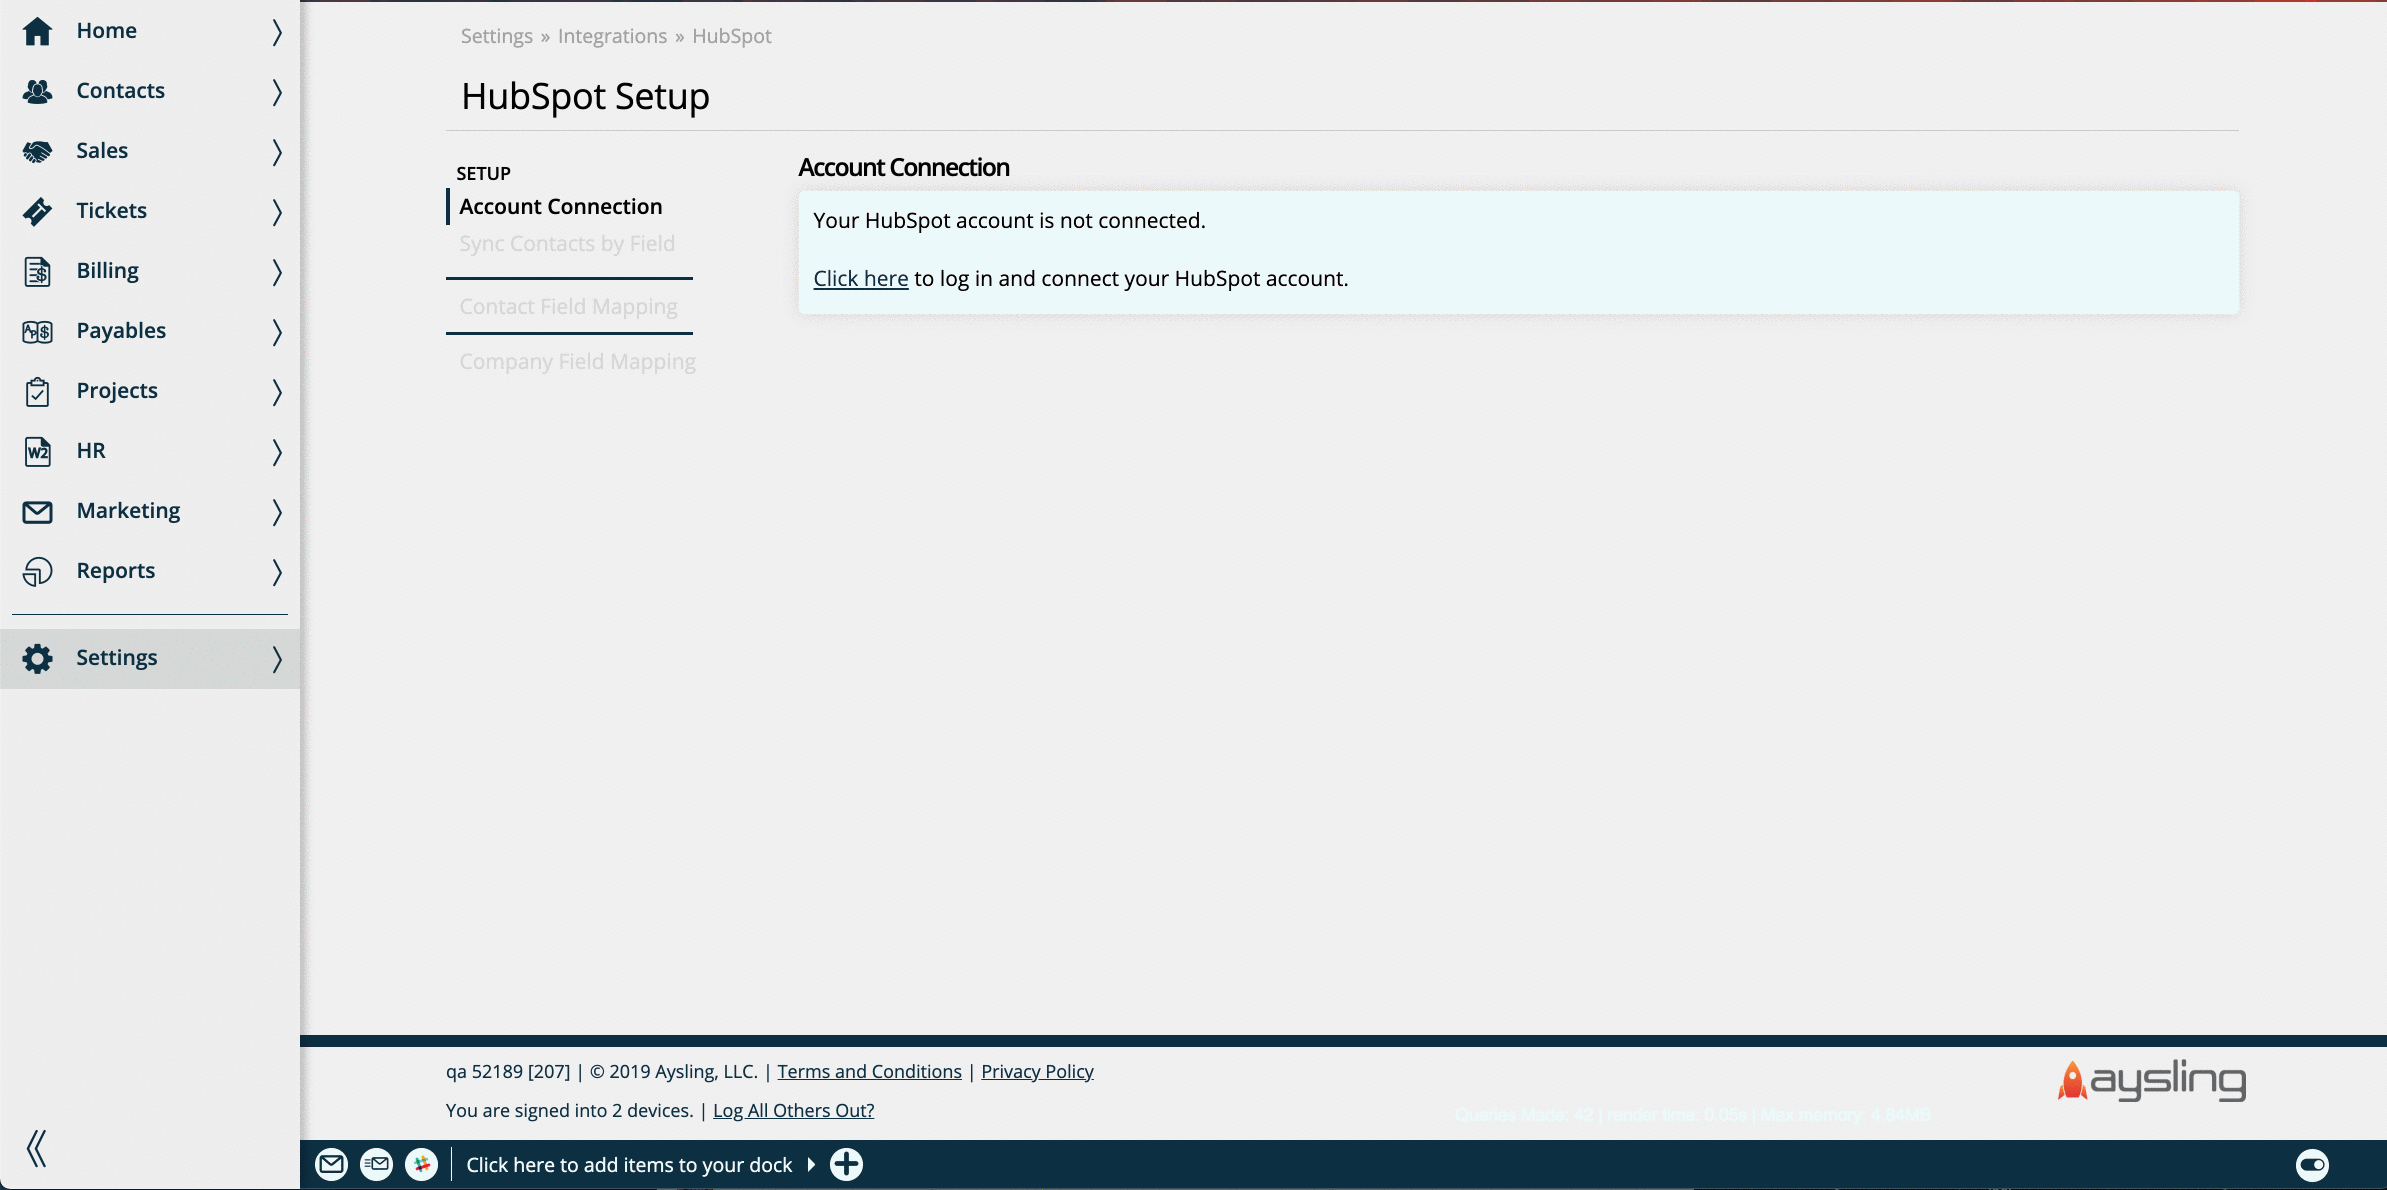
Task: Select the Account Connection setup tab
Action: click(560, 207)
